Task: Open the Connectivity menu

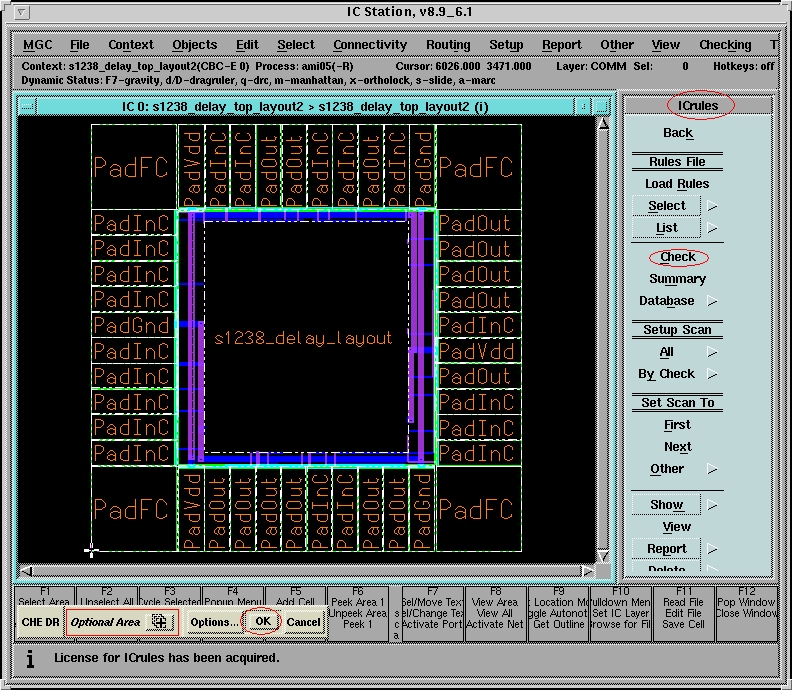Action: (370, 45)
